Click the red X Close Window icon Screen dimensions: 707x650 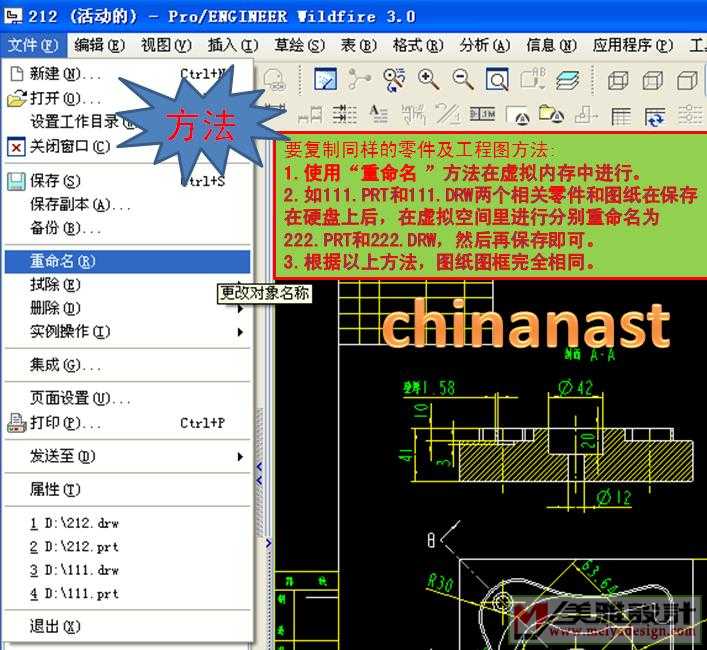pyautogui.click(x=16, y=146)
